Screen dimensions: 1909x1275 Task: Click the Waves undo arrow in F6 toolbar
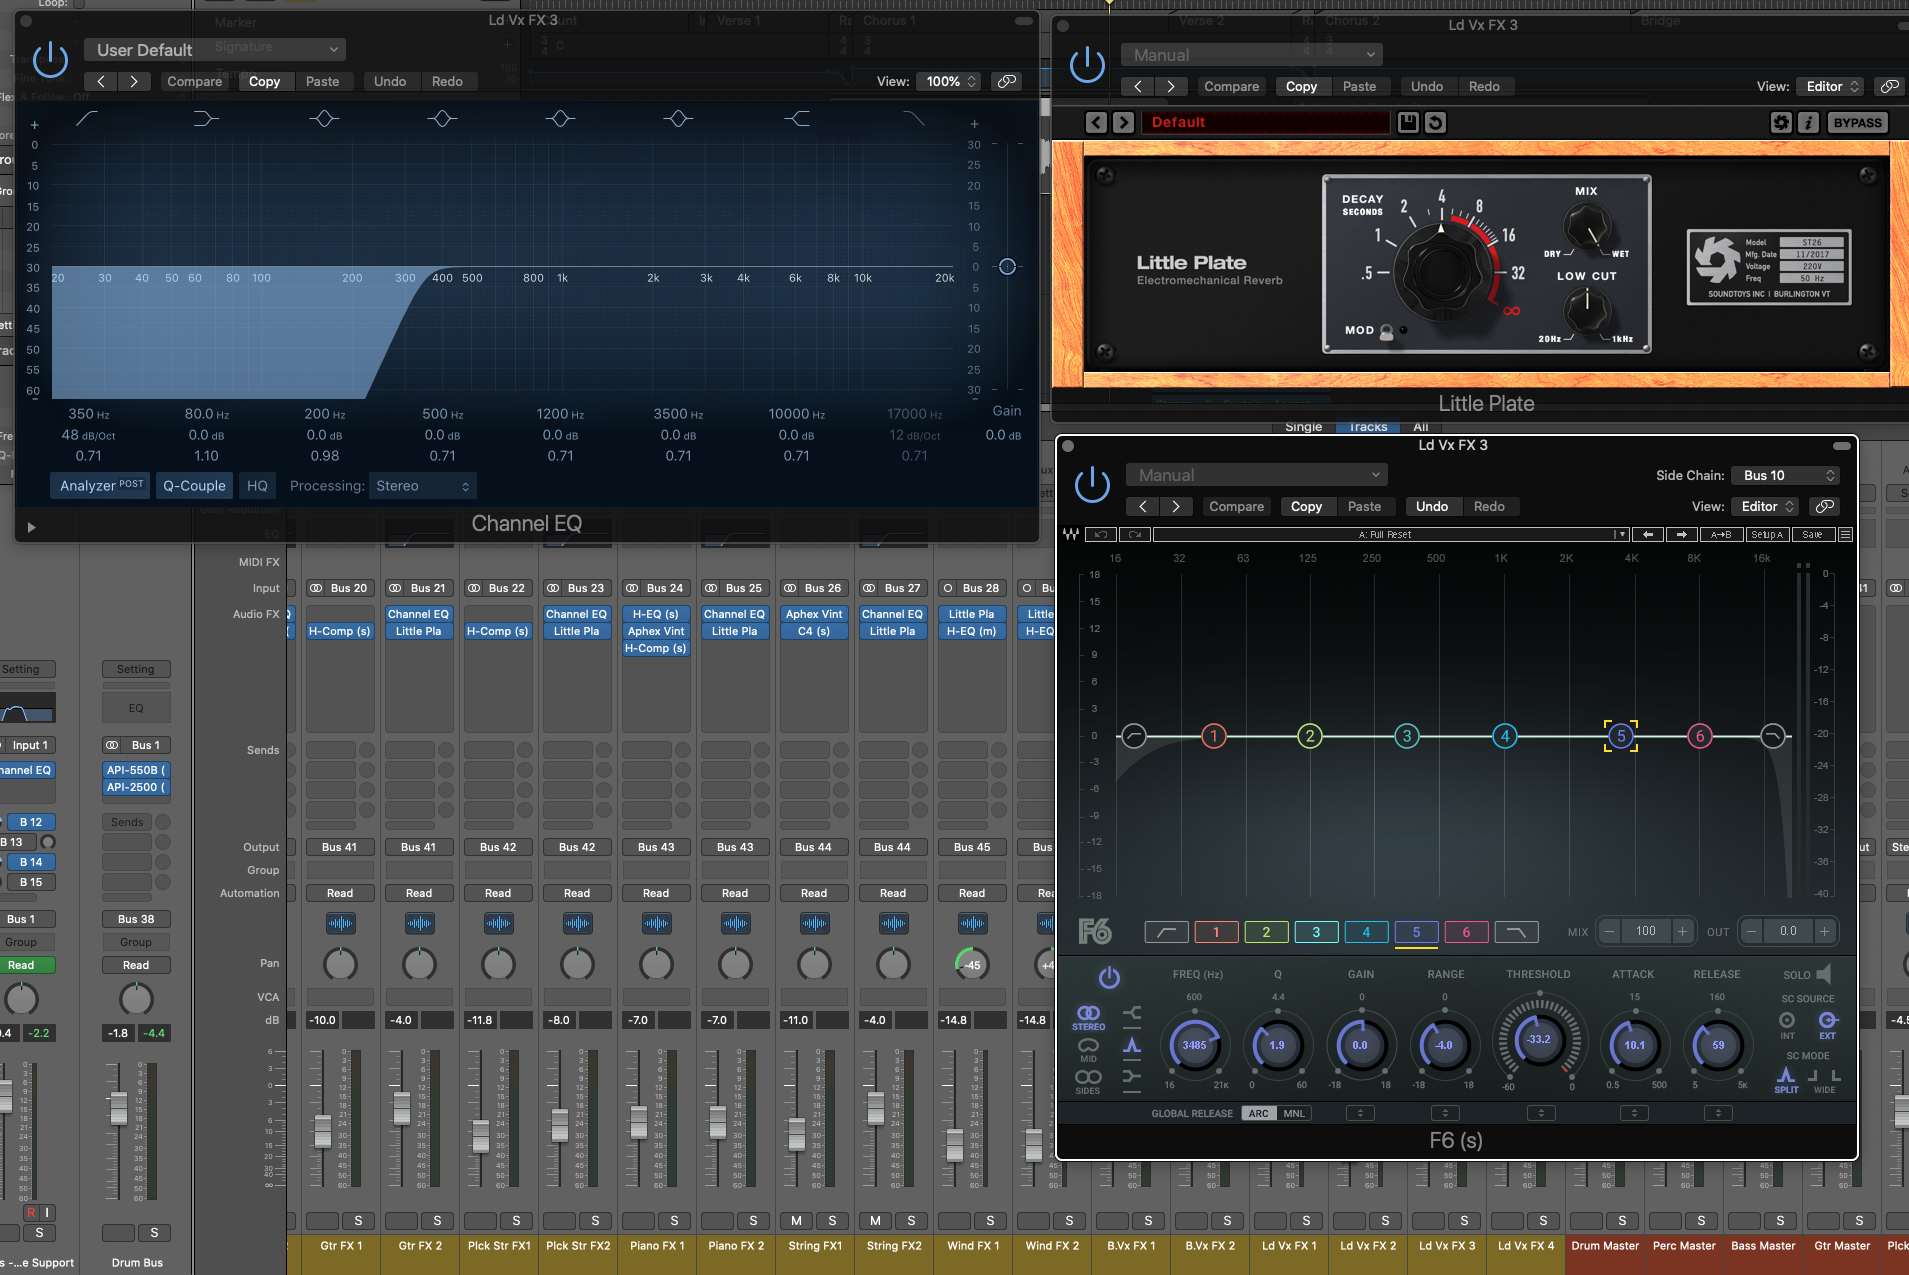(x=1101, y=534)
